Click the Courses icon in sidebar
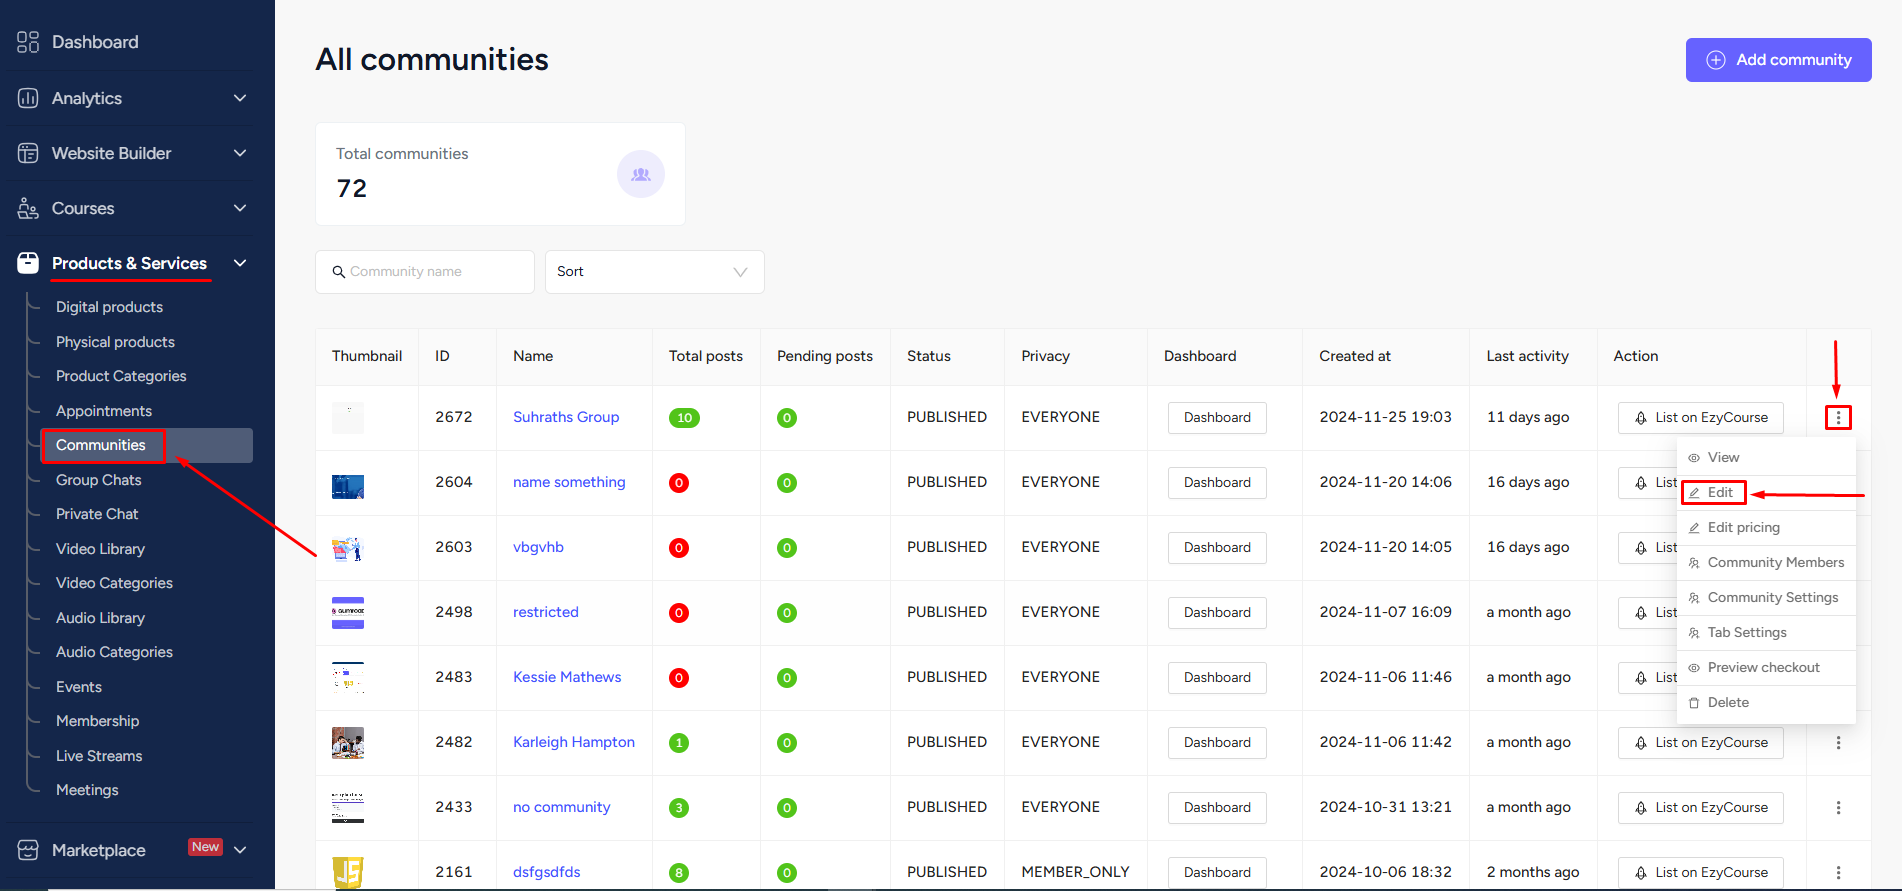Viewport: 1902px width, 891px height. 28,208
